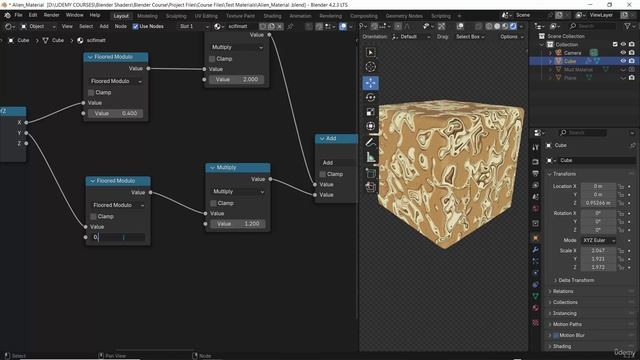
Task: Select the Annotate tool in viewport toolbar
Action: click(x=371, y=142)
